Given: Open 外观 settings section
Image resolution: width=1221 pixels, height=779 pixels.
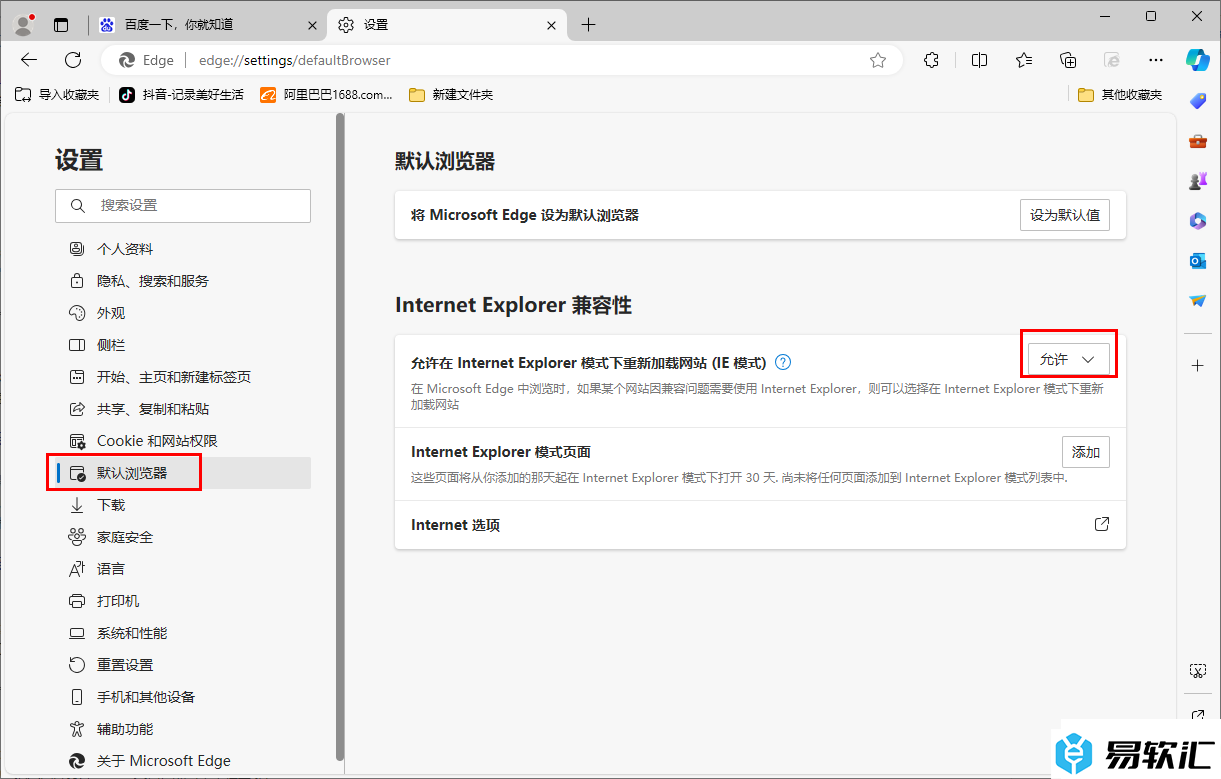Looking at the screenshot, I should point(183,313).
